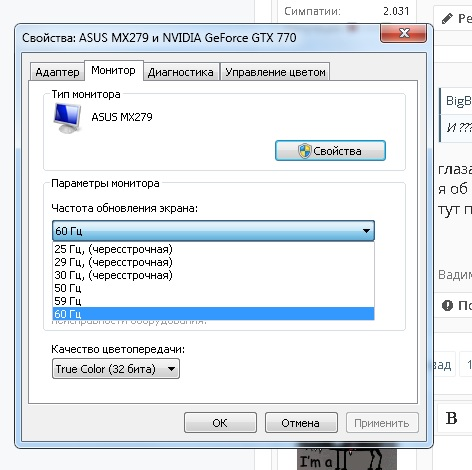Select 30 Гц interlaced refresh rate
Image resolution: width=472 pixels, height=470 pixels.
click(213, 275)
